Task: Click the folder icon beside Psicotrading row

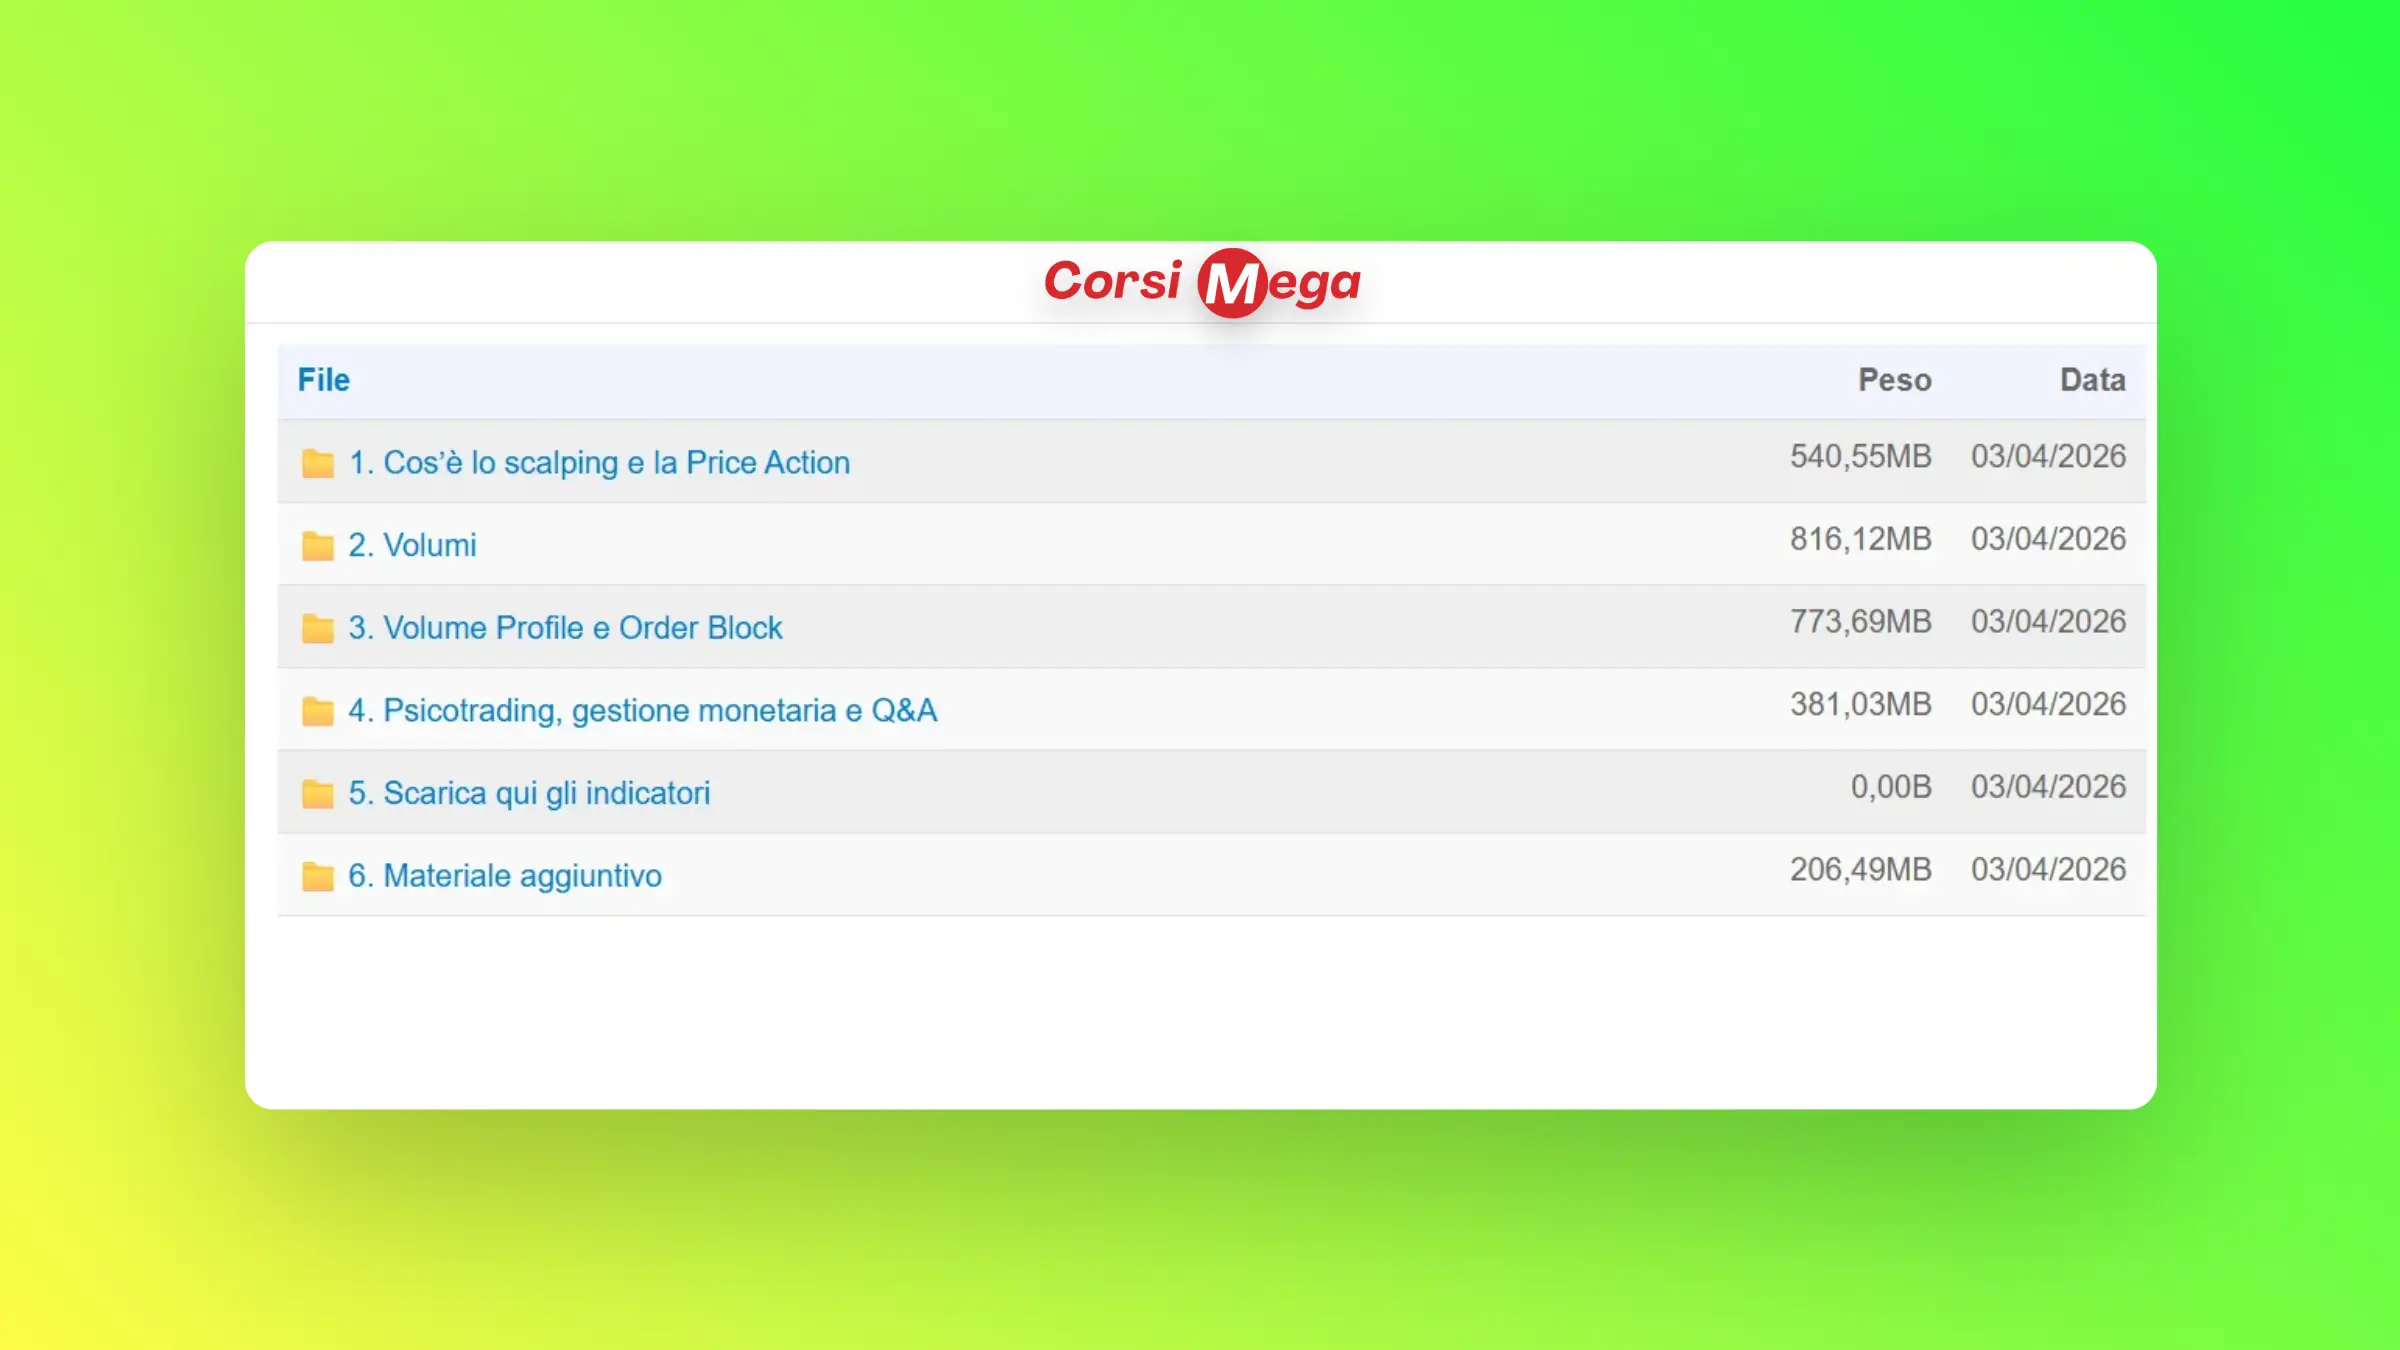Action: point(317,711)
